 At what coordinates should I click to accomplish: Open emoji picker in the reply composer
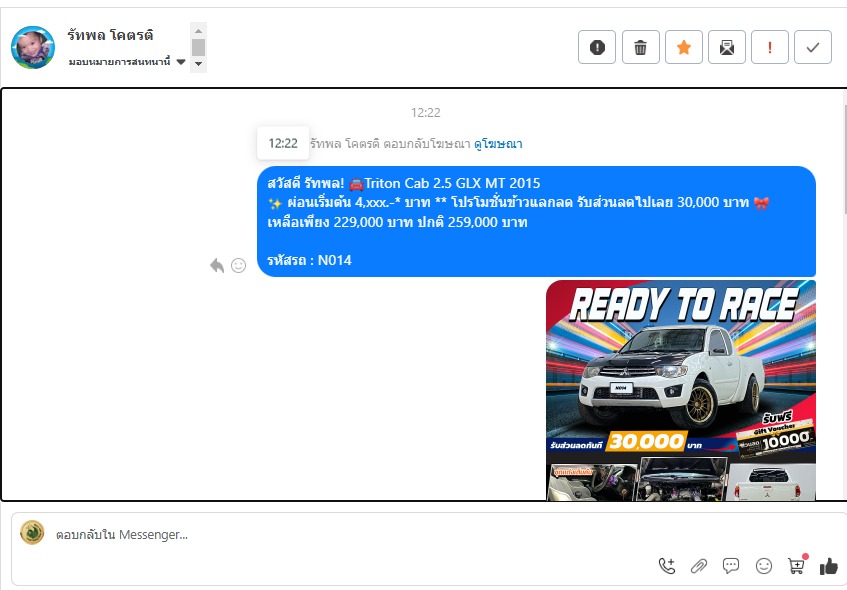[x=764, y=566]
